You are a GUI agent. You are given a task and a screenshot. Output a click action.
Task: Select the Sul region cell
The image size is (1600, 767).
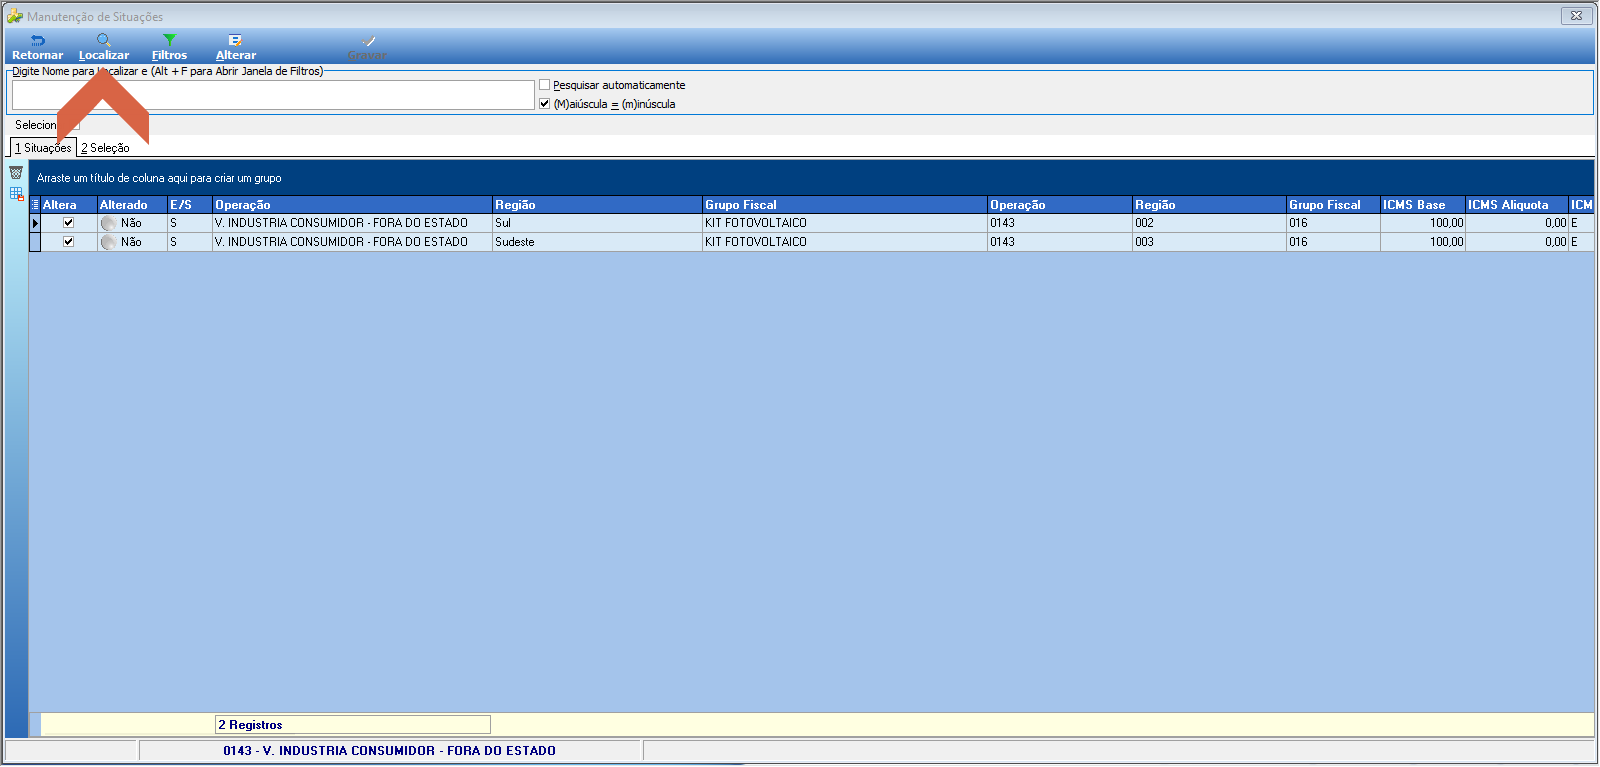(x=597, y=223)
